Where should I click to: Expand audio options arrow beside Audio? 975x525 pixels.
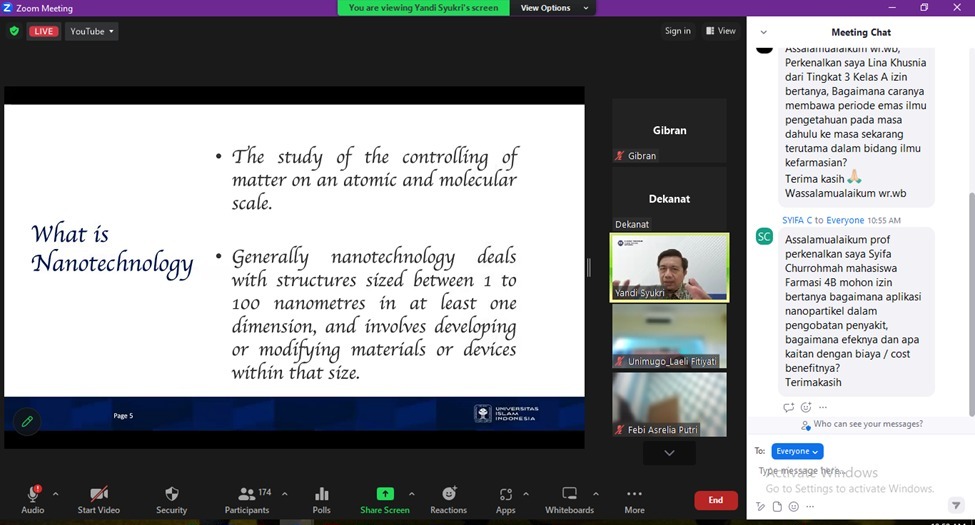[55, 494]
